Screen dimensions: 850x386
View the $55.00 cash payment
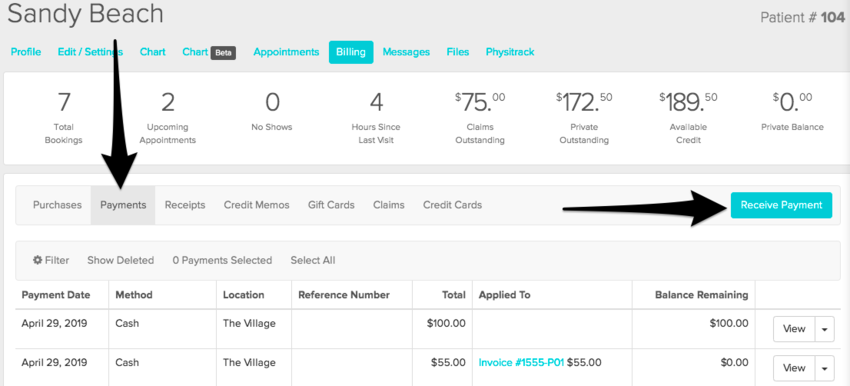794,368
